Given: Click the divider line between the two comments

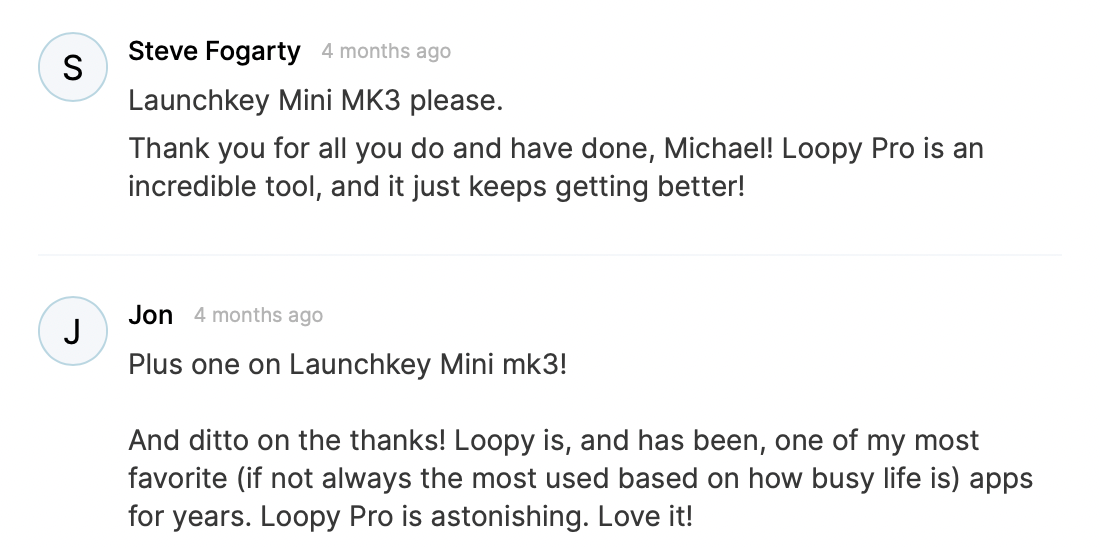Looking at the screenshot, I should pos(550,254).
